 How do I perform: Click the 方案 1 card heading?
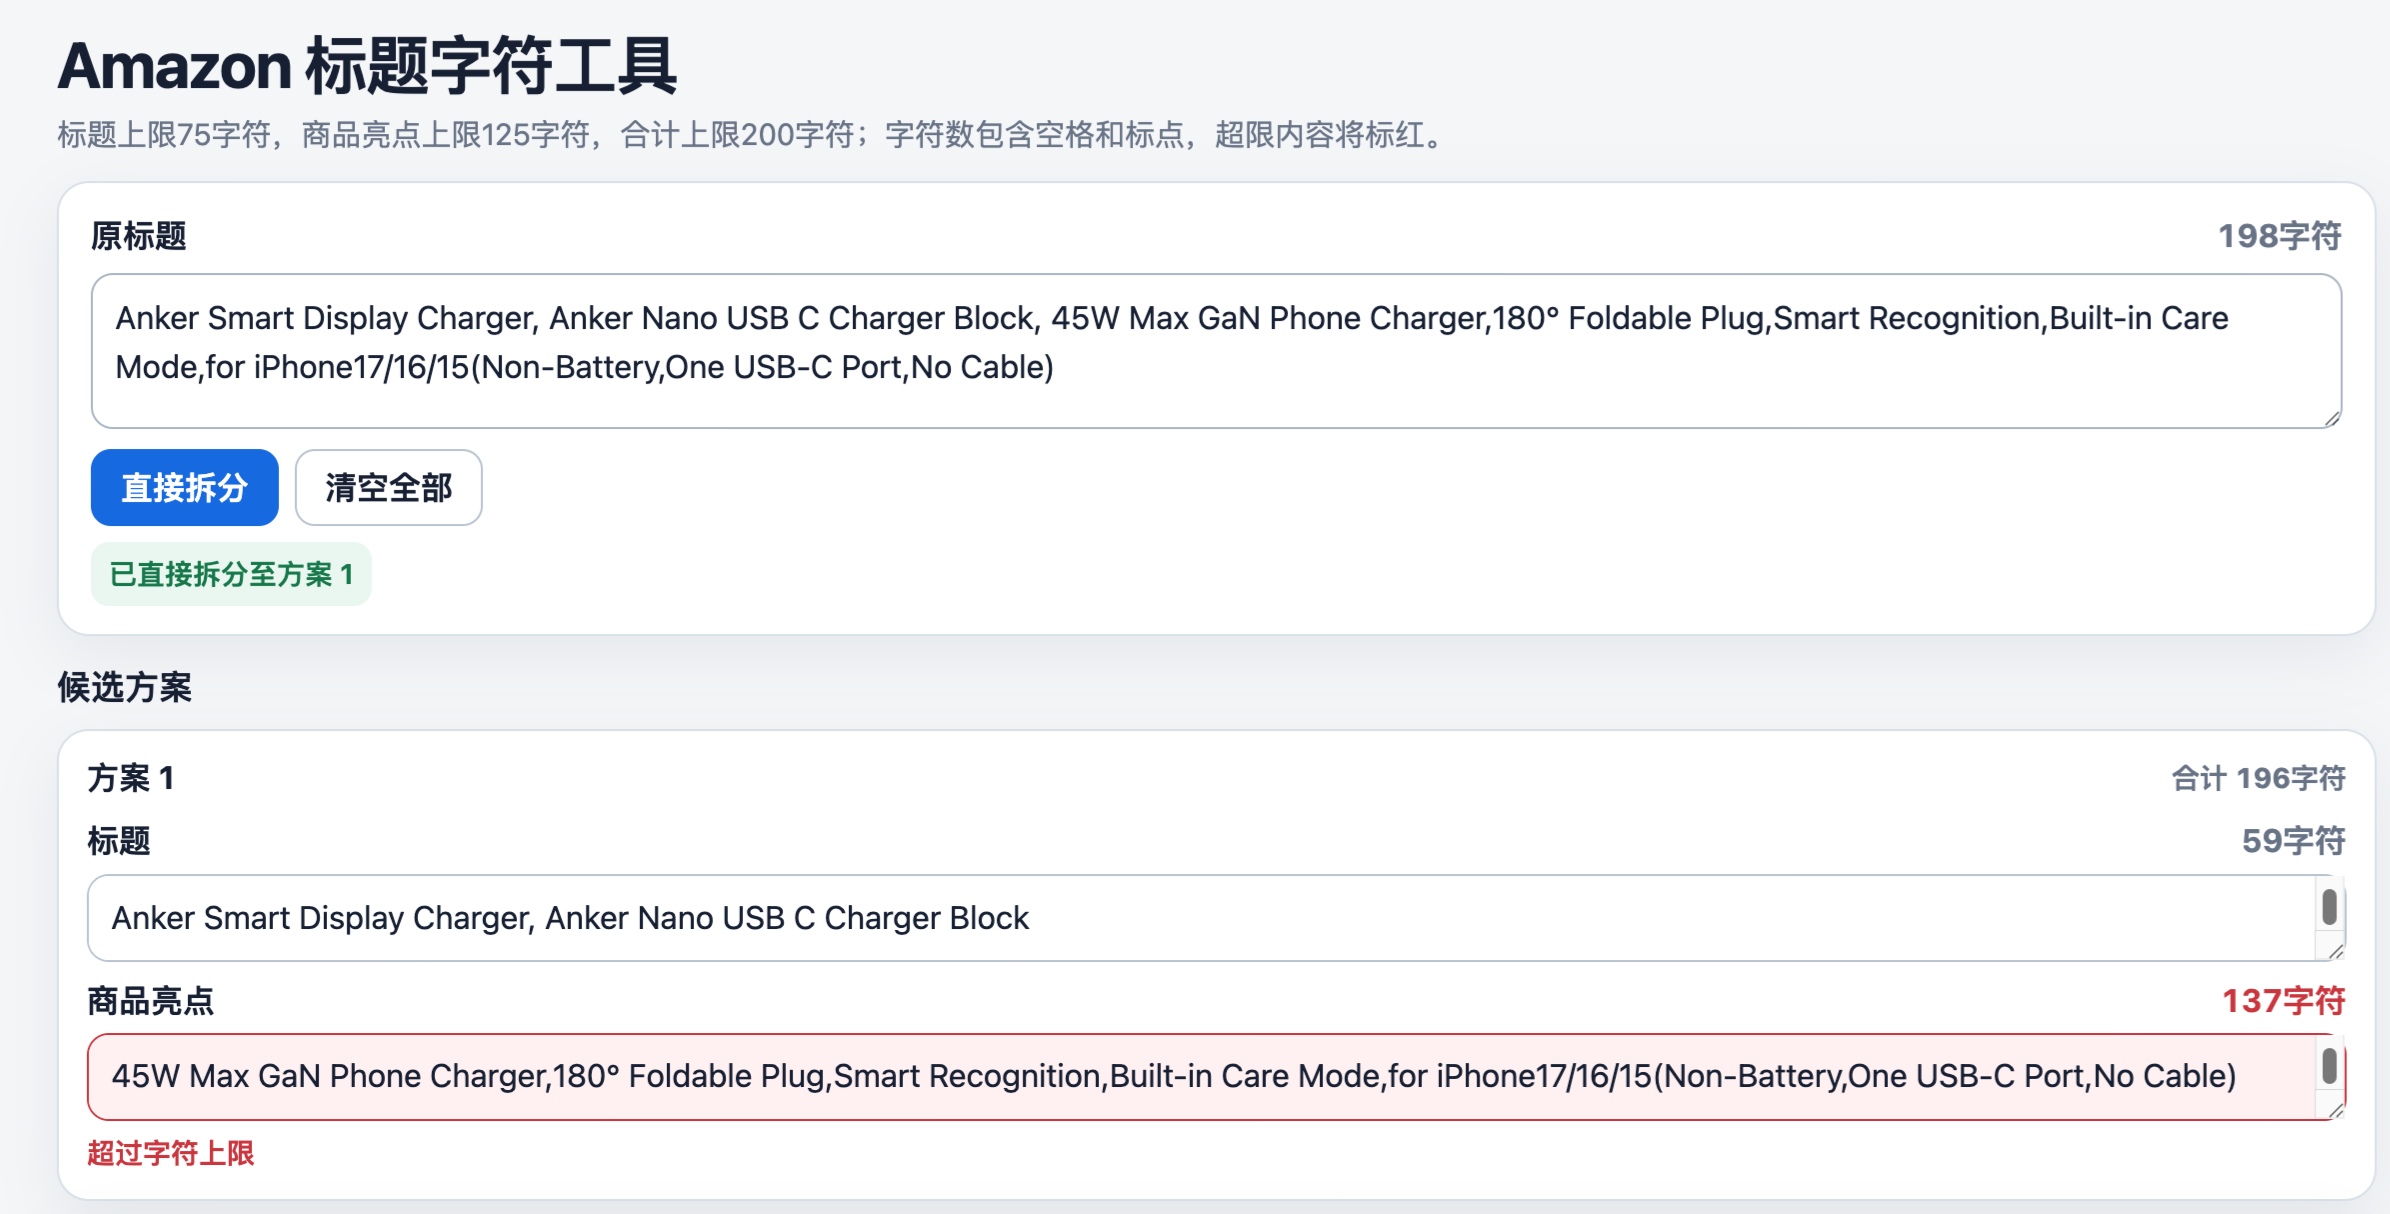pyautogui.click(x=131, y=778)
